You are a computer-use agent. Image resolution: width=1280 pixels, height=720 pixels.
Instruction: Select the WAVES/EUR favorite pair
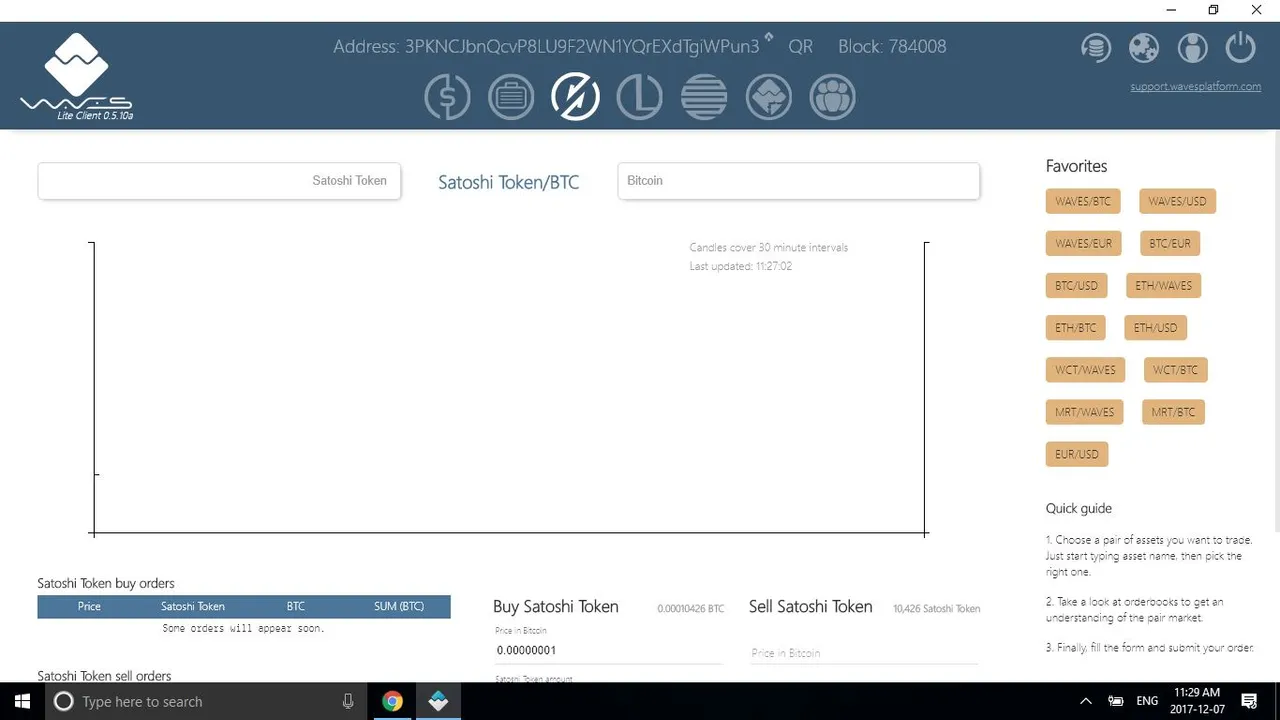(1083, 243)
